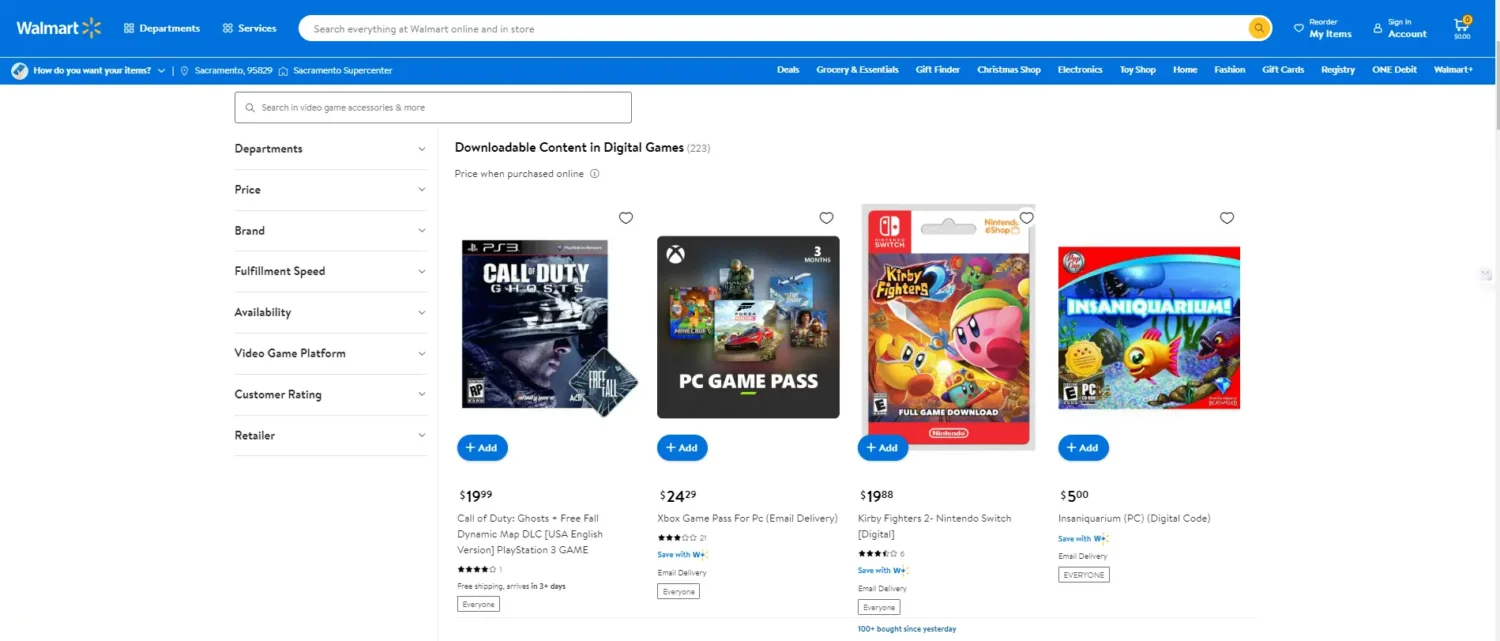The width and height of the screenshot is (1500, 641).
Task: Open Registry link
Action: 1338,70
